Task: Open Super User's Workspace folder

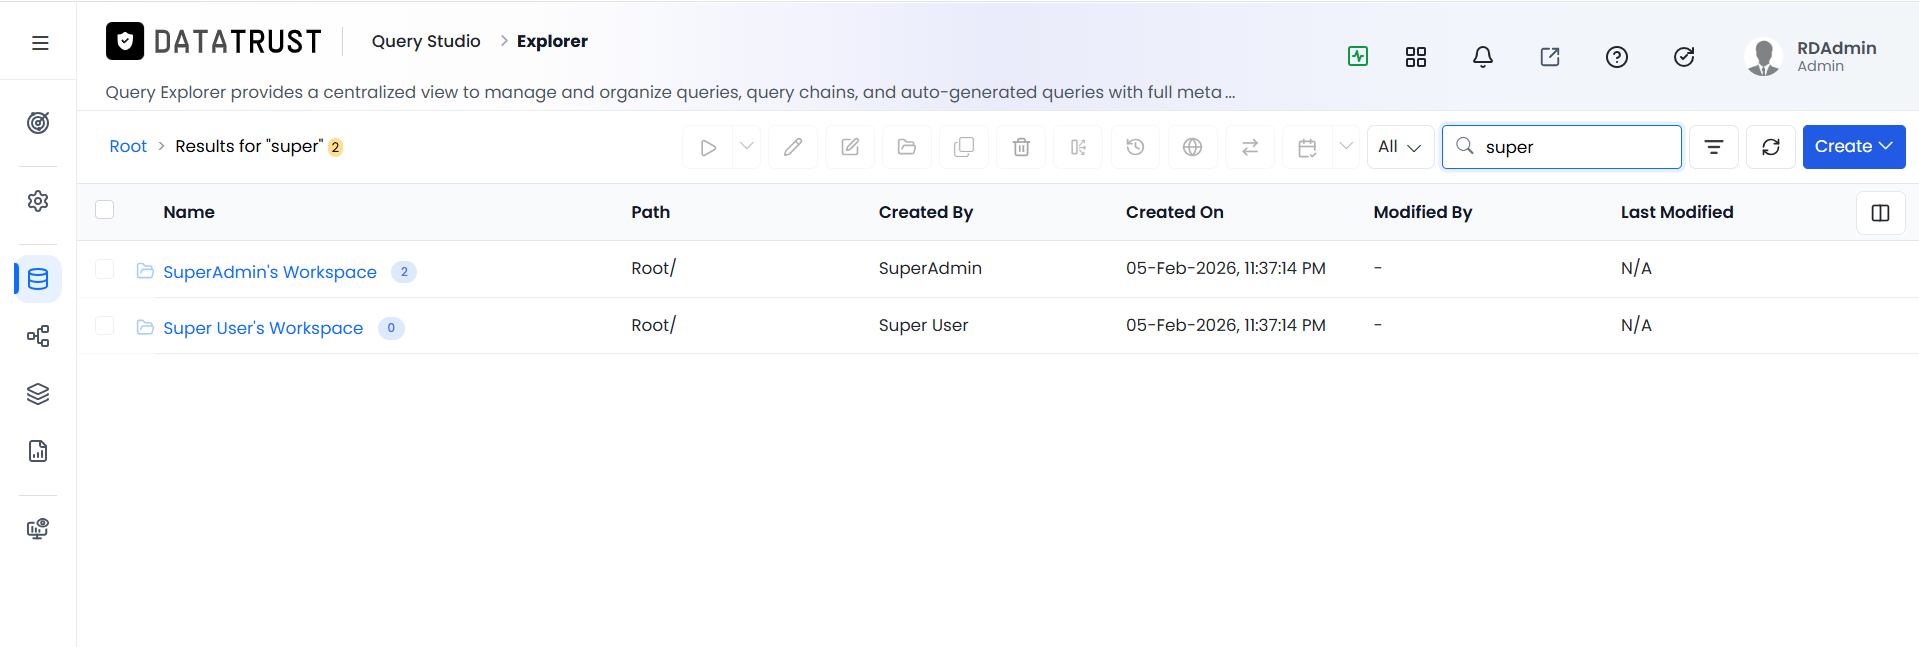Action: coord(263,328)
